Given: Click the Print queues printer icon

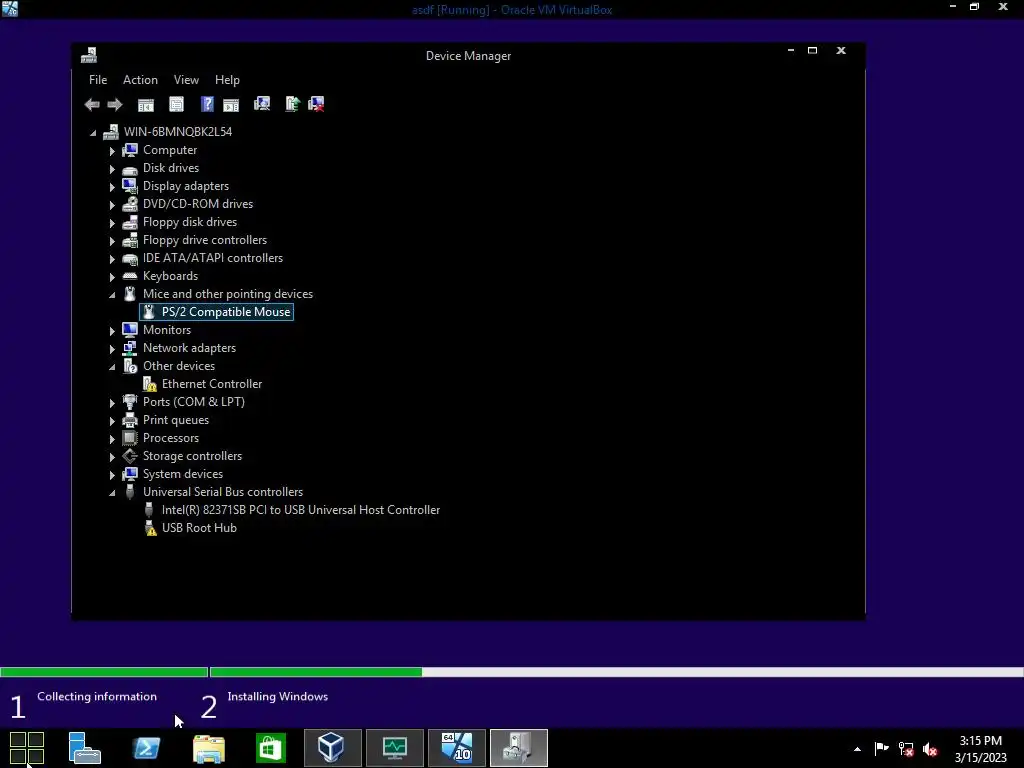Looking at the screenshot, I should [x=130, y=420].
